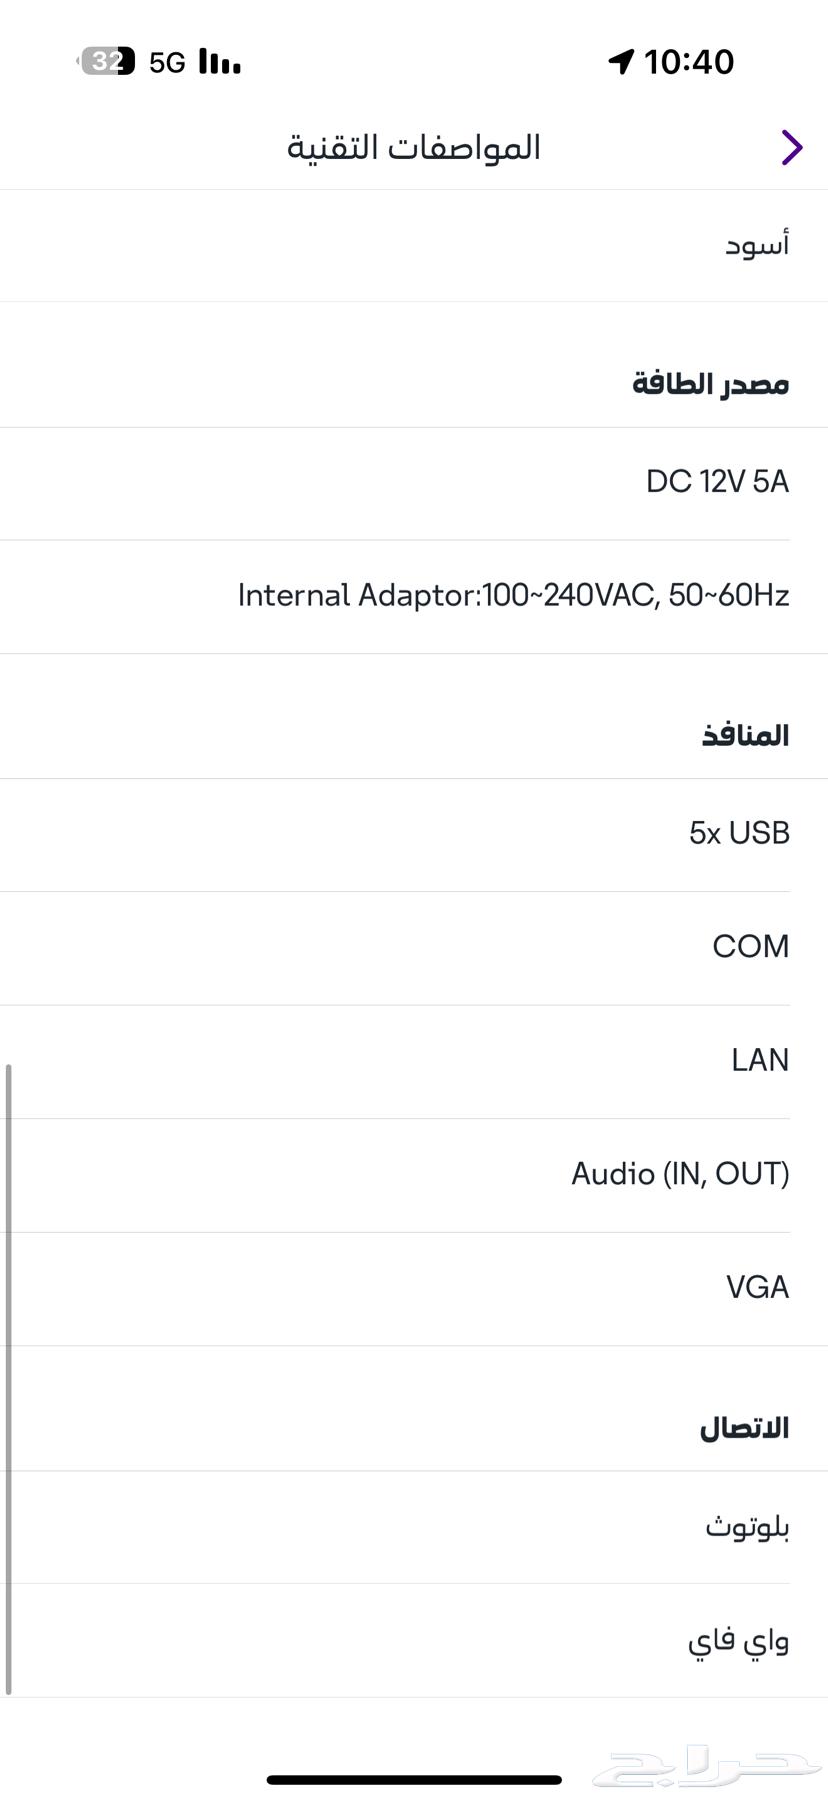
Task: Tap the location services arrow icon
Action: 621,62
